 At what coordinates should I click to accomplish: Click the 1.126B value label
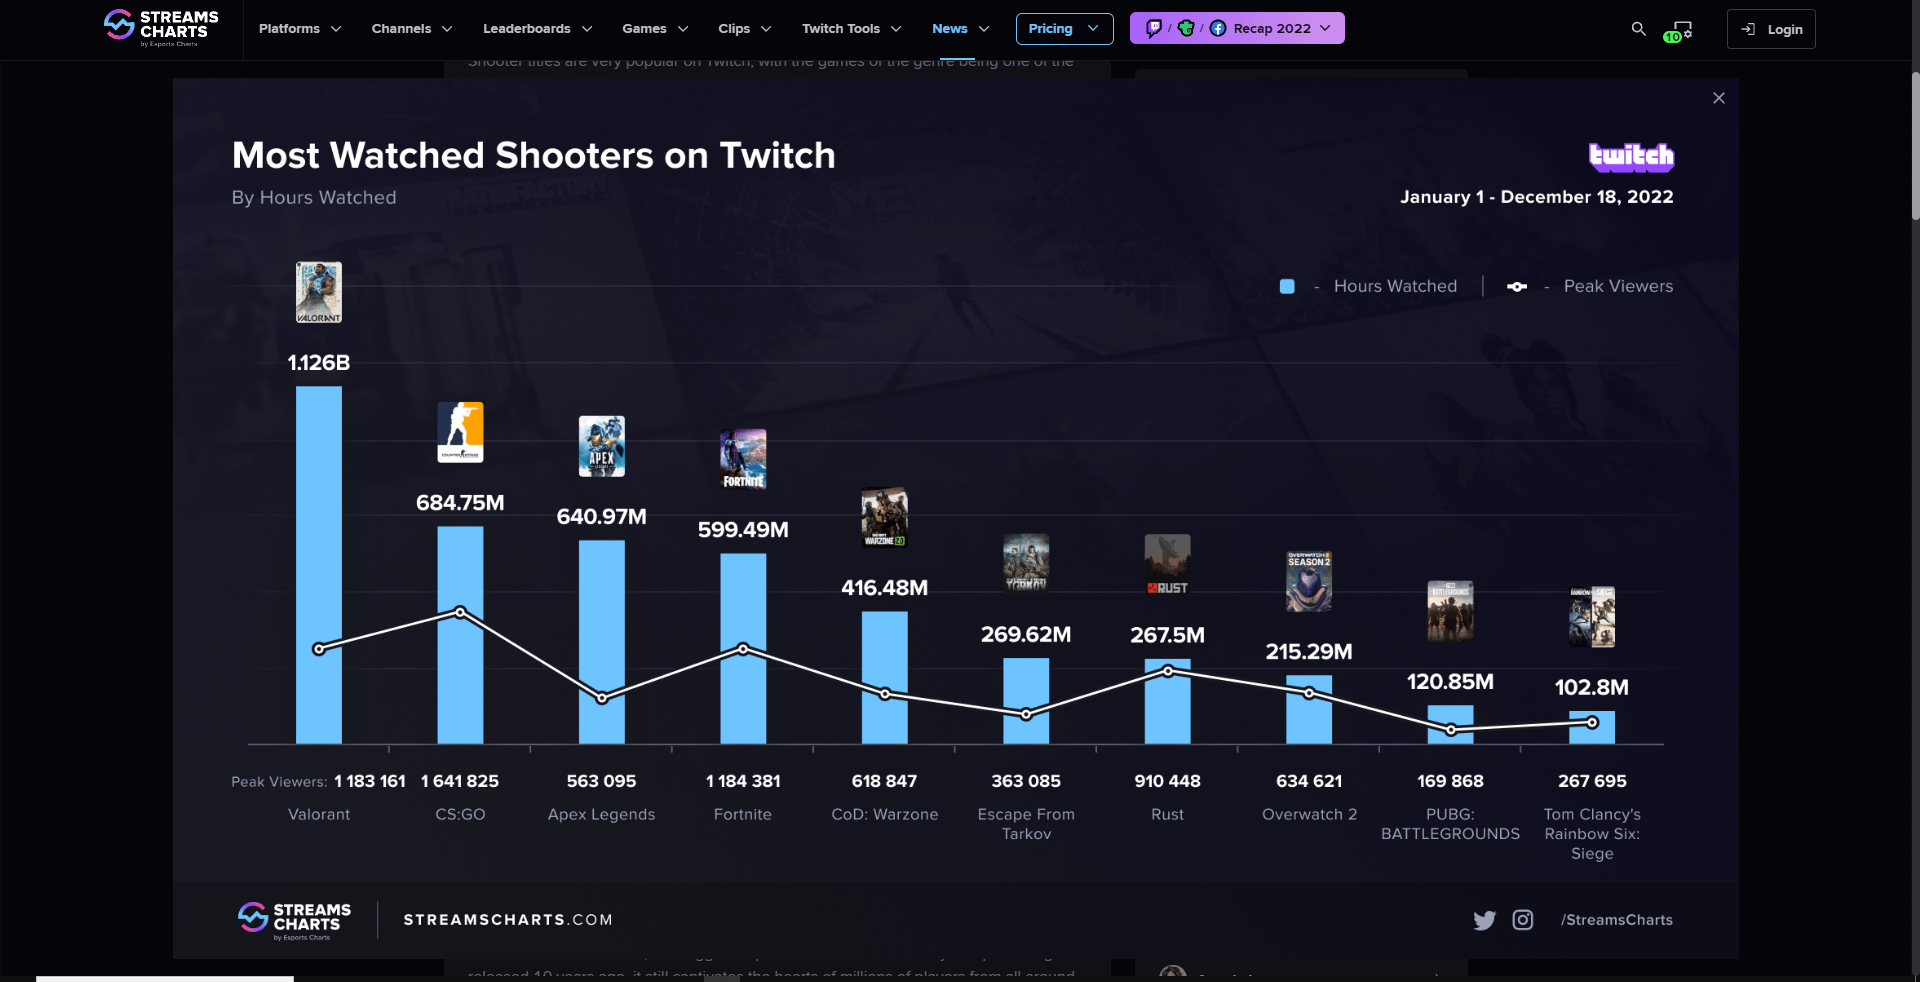click(x=319, y=363)
